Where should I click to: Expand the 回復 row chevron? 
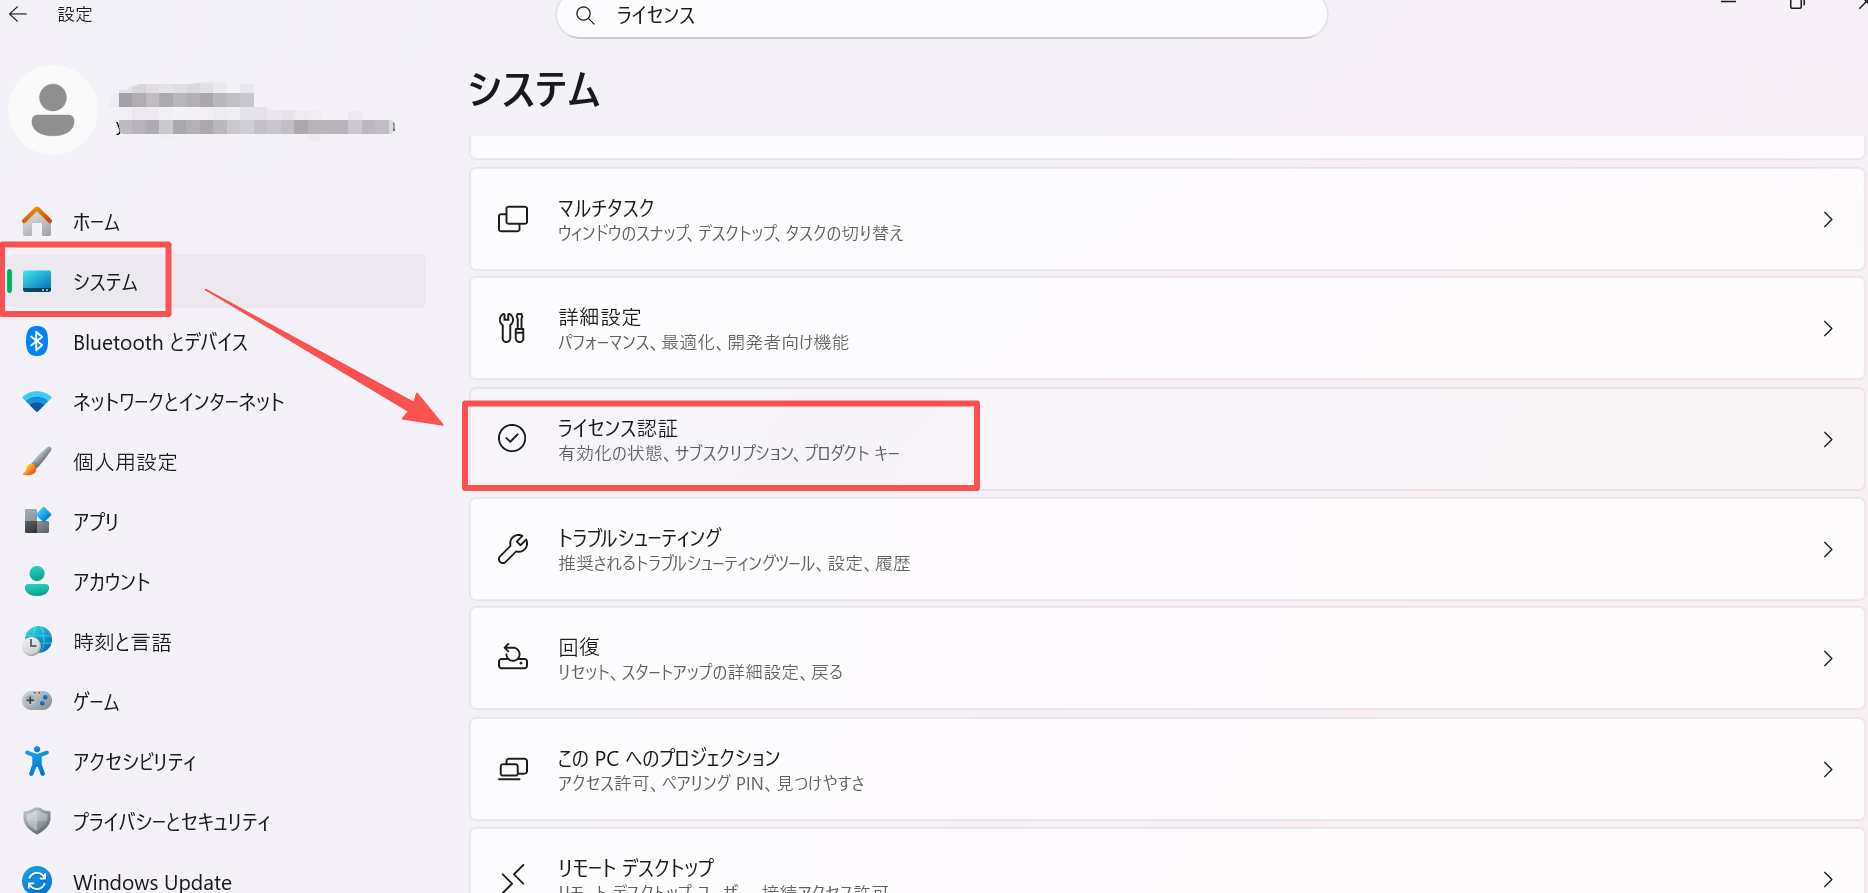(x=1828, y=658)
